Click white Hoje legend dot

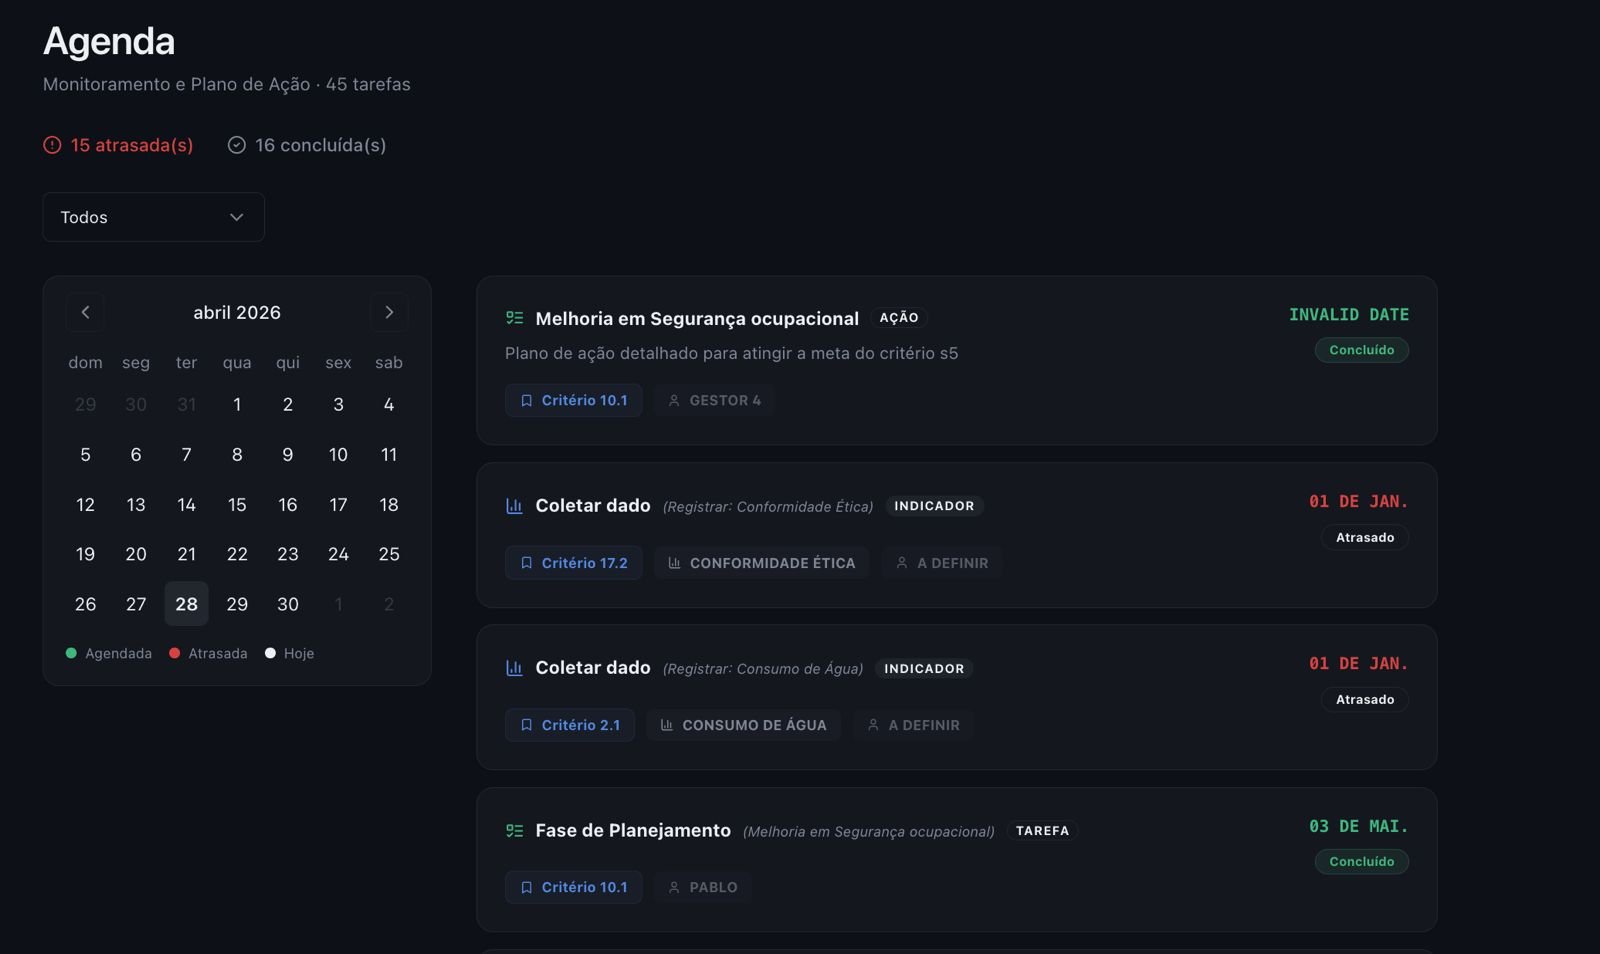(x=270, y=653)
